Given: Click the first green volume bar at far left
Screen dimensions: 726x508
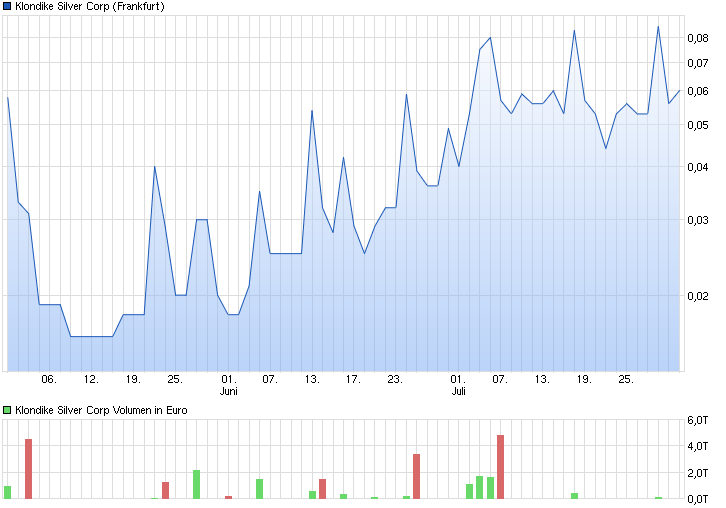Looking at the screenshot, I should click(7, 492).
